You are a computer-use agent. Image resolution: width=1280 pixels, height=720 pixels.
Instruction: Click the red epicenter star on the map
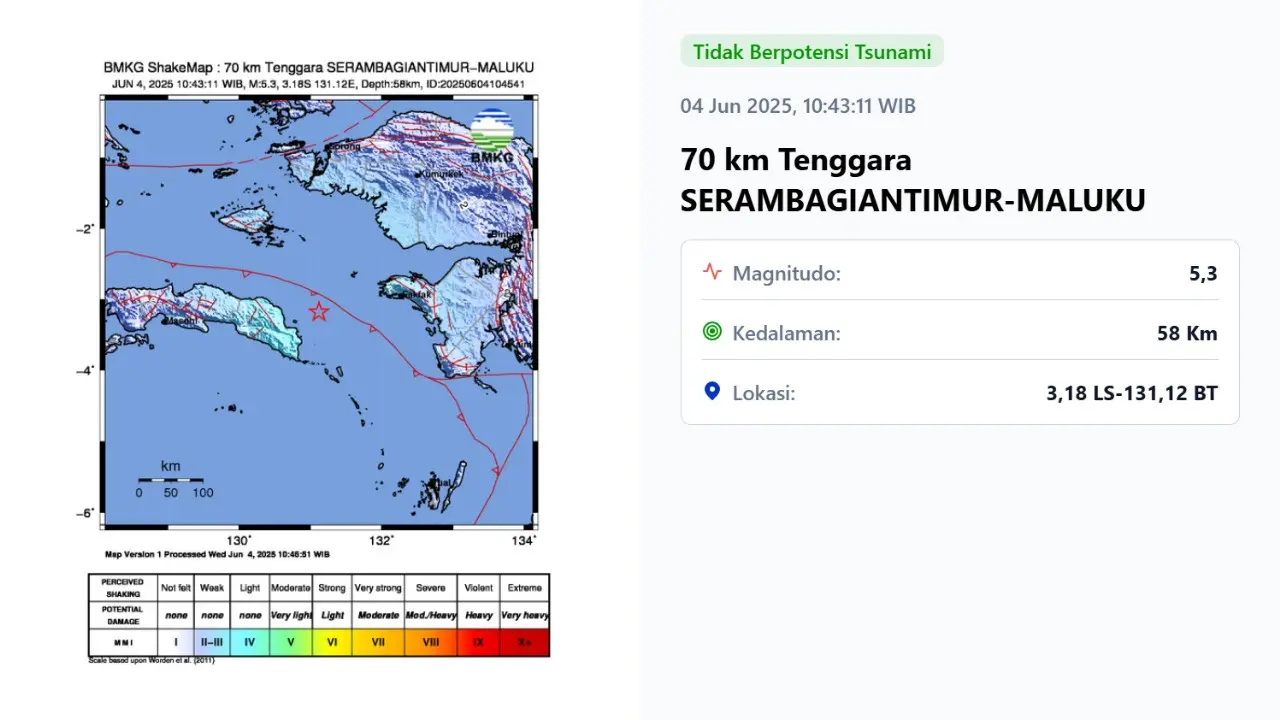tap(319, 311)
